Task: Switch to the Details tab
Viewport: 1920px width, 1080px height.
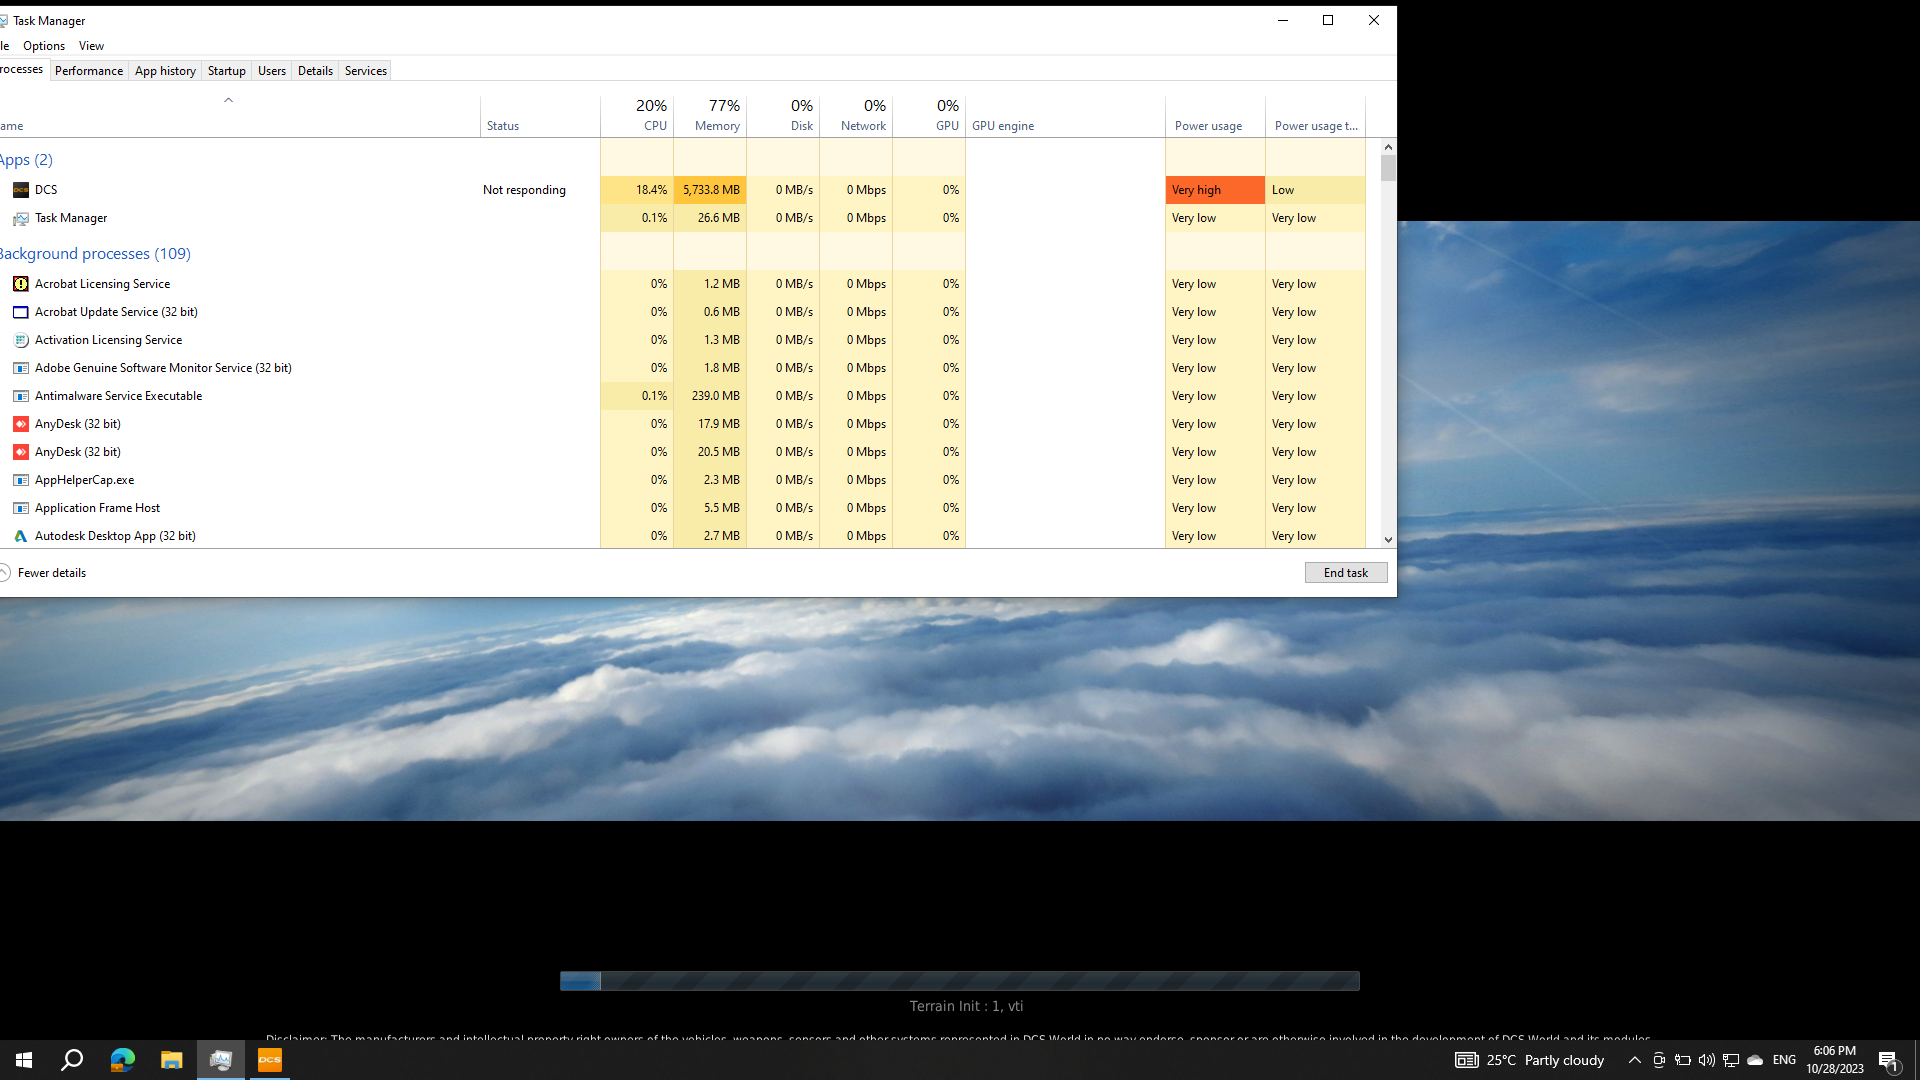Action: [315, 71]
